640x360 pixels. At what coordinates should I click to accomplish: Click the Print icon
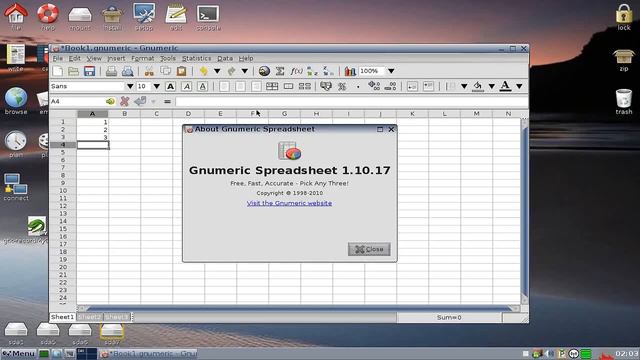point(111,71)
